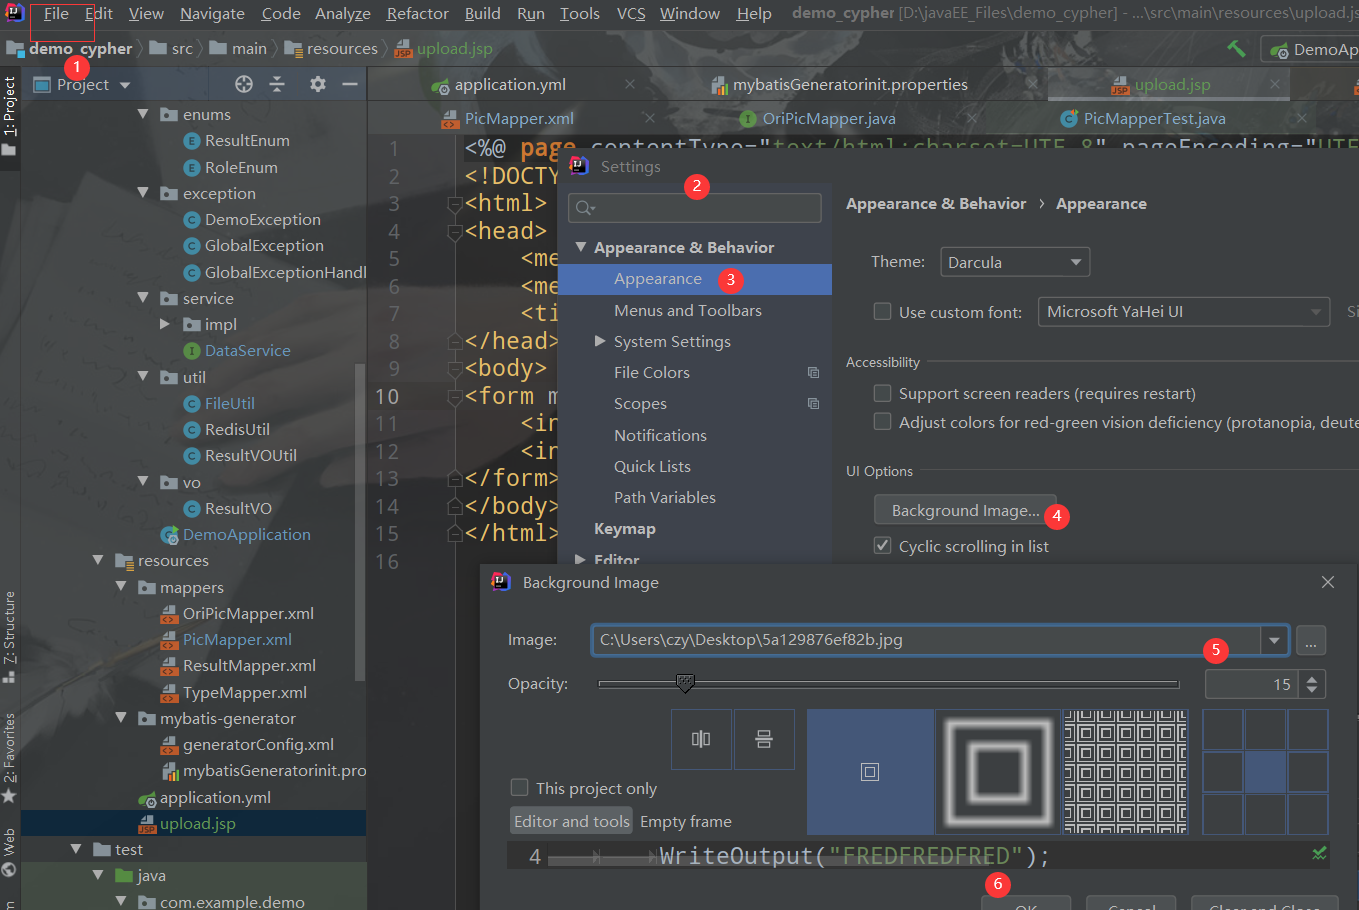This screenshot has height=910, width=1359.
Task: Toggle the Use custom font checkbox
Action: point(882,311)
